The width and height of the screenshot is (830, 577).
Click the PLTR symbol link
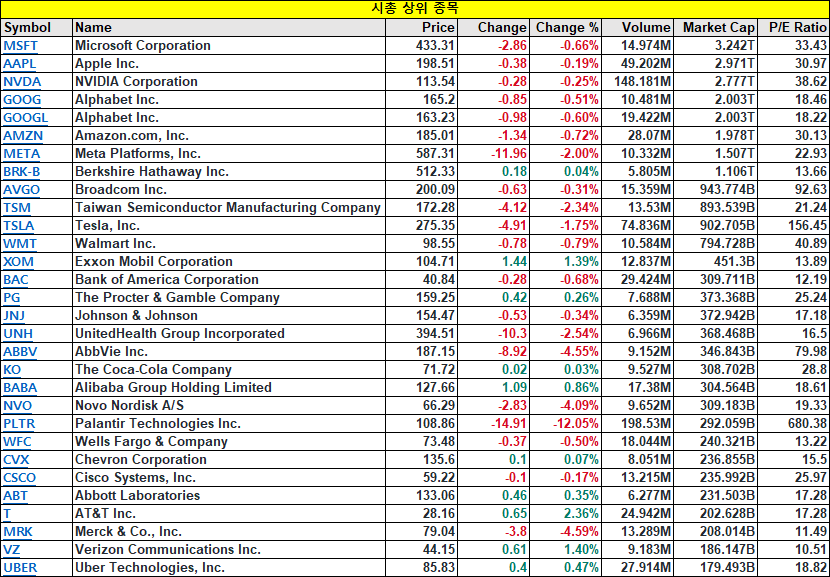point(19,423)
